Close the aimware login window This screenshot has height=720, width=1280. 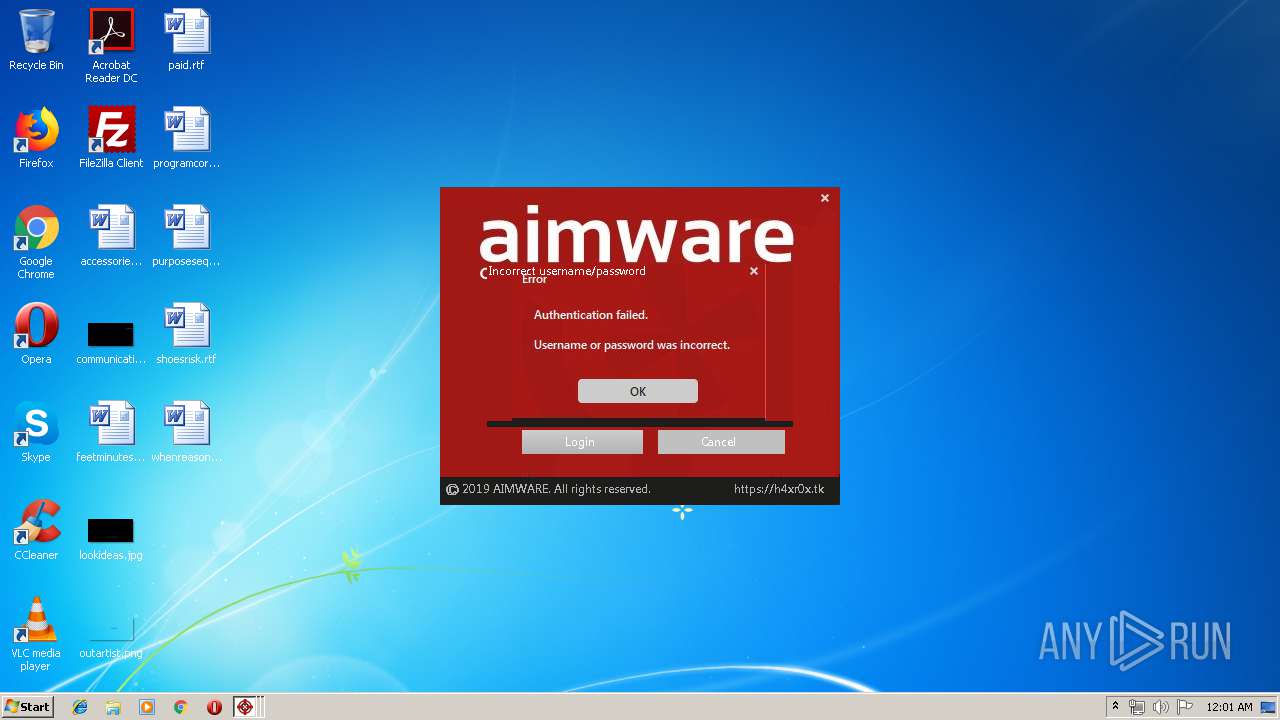(x=825, y=198)
